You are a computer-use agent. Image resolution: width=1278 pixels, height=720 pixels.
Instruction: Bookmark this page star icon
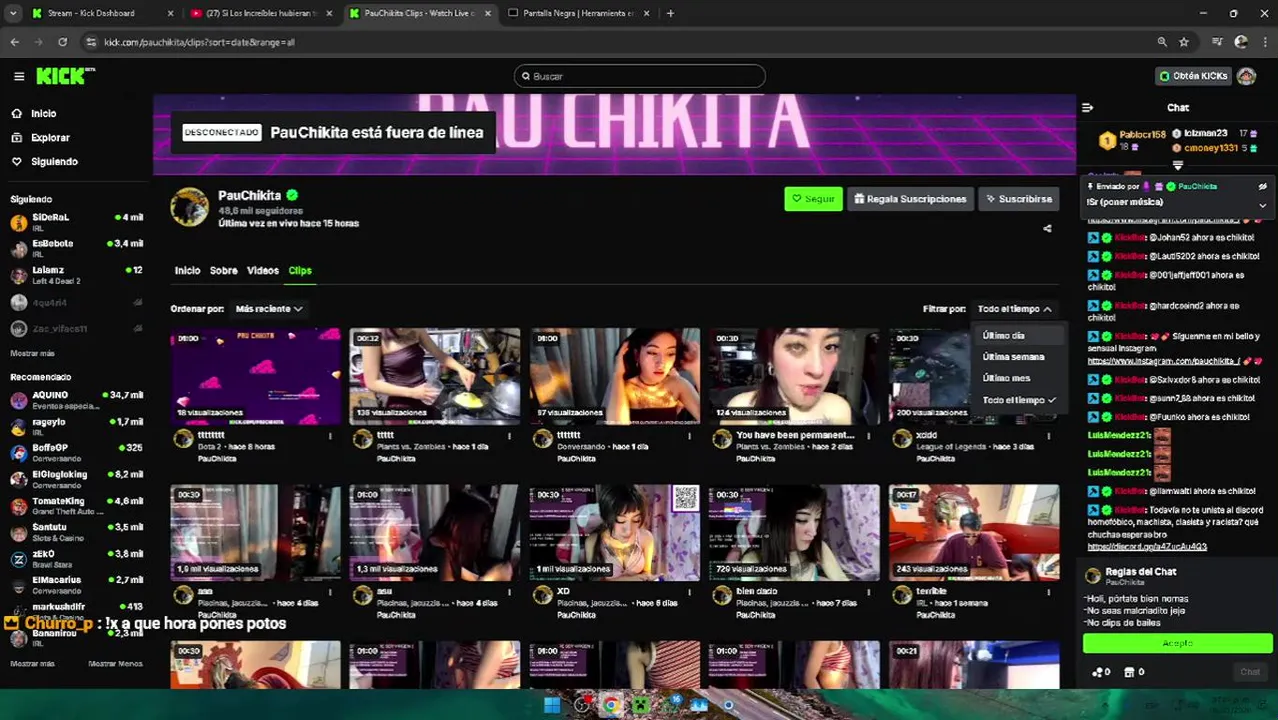[1184, 42]
